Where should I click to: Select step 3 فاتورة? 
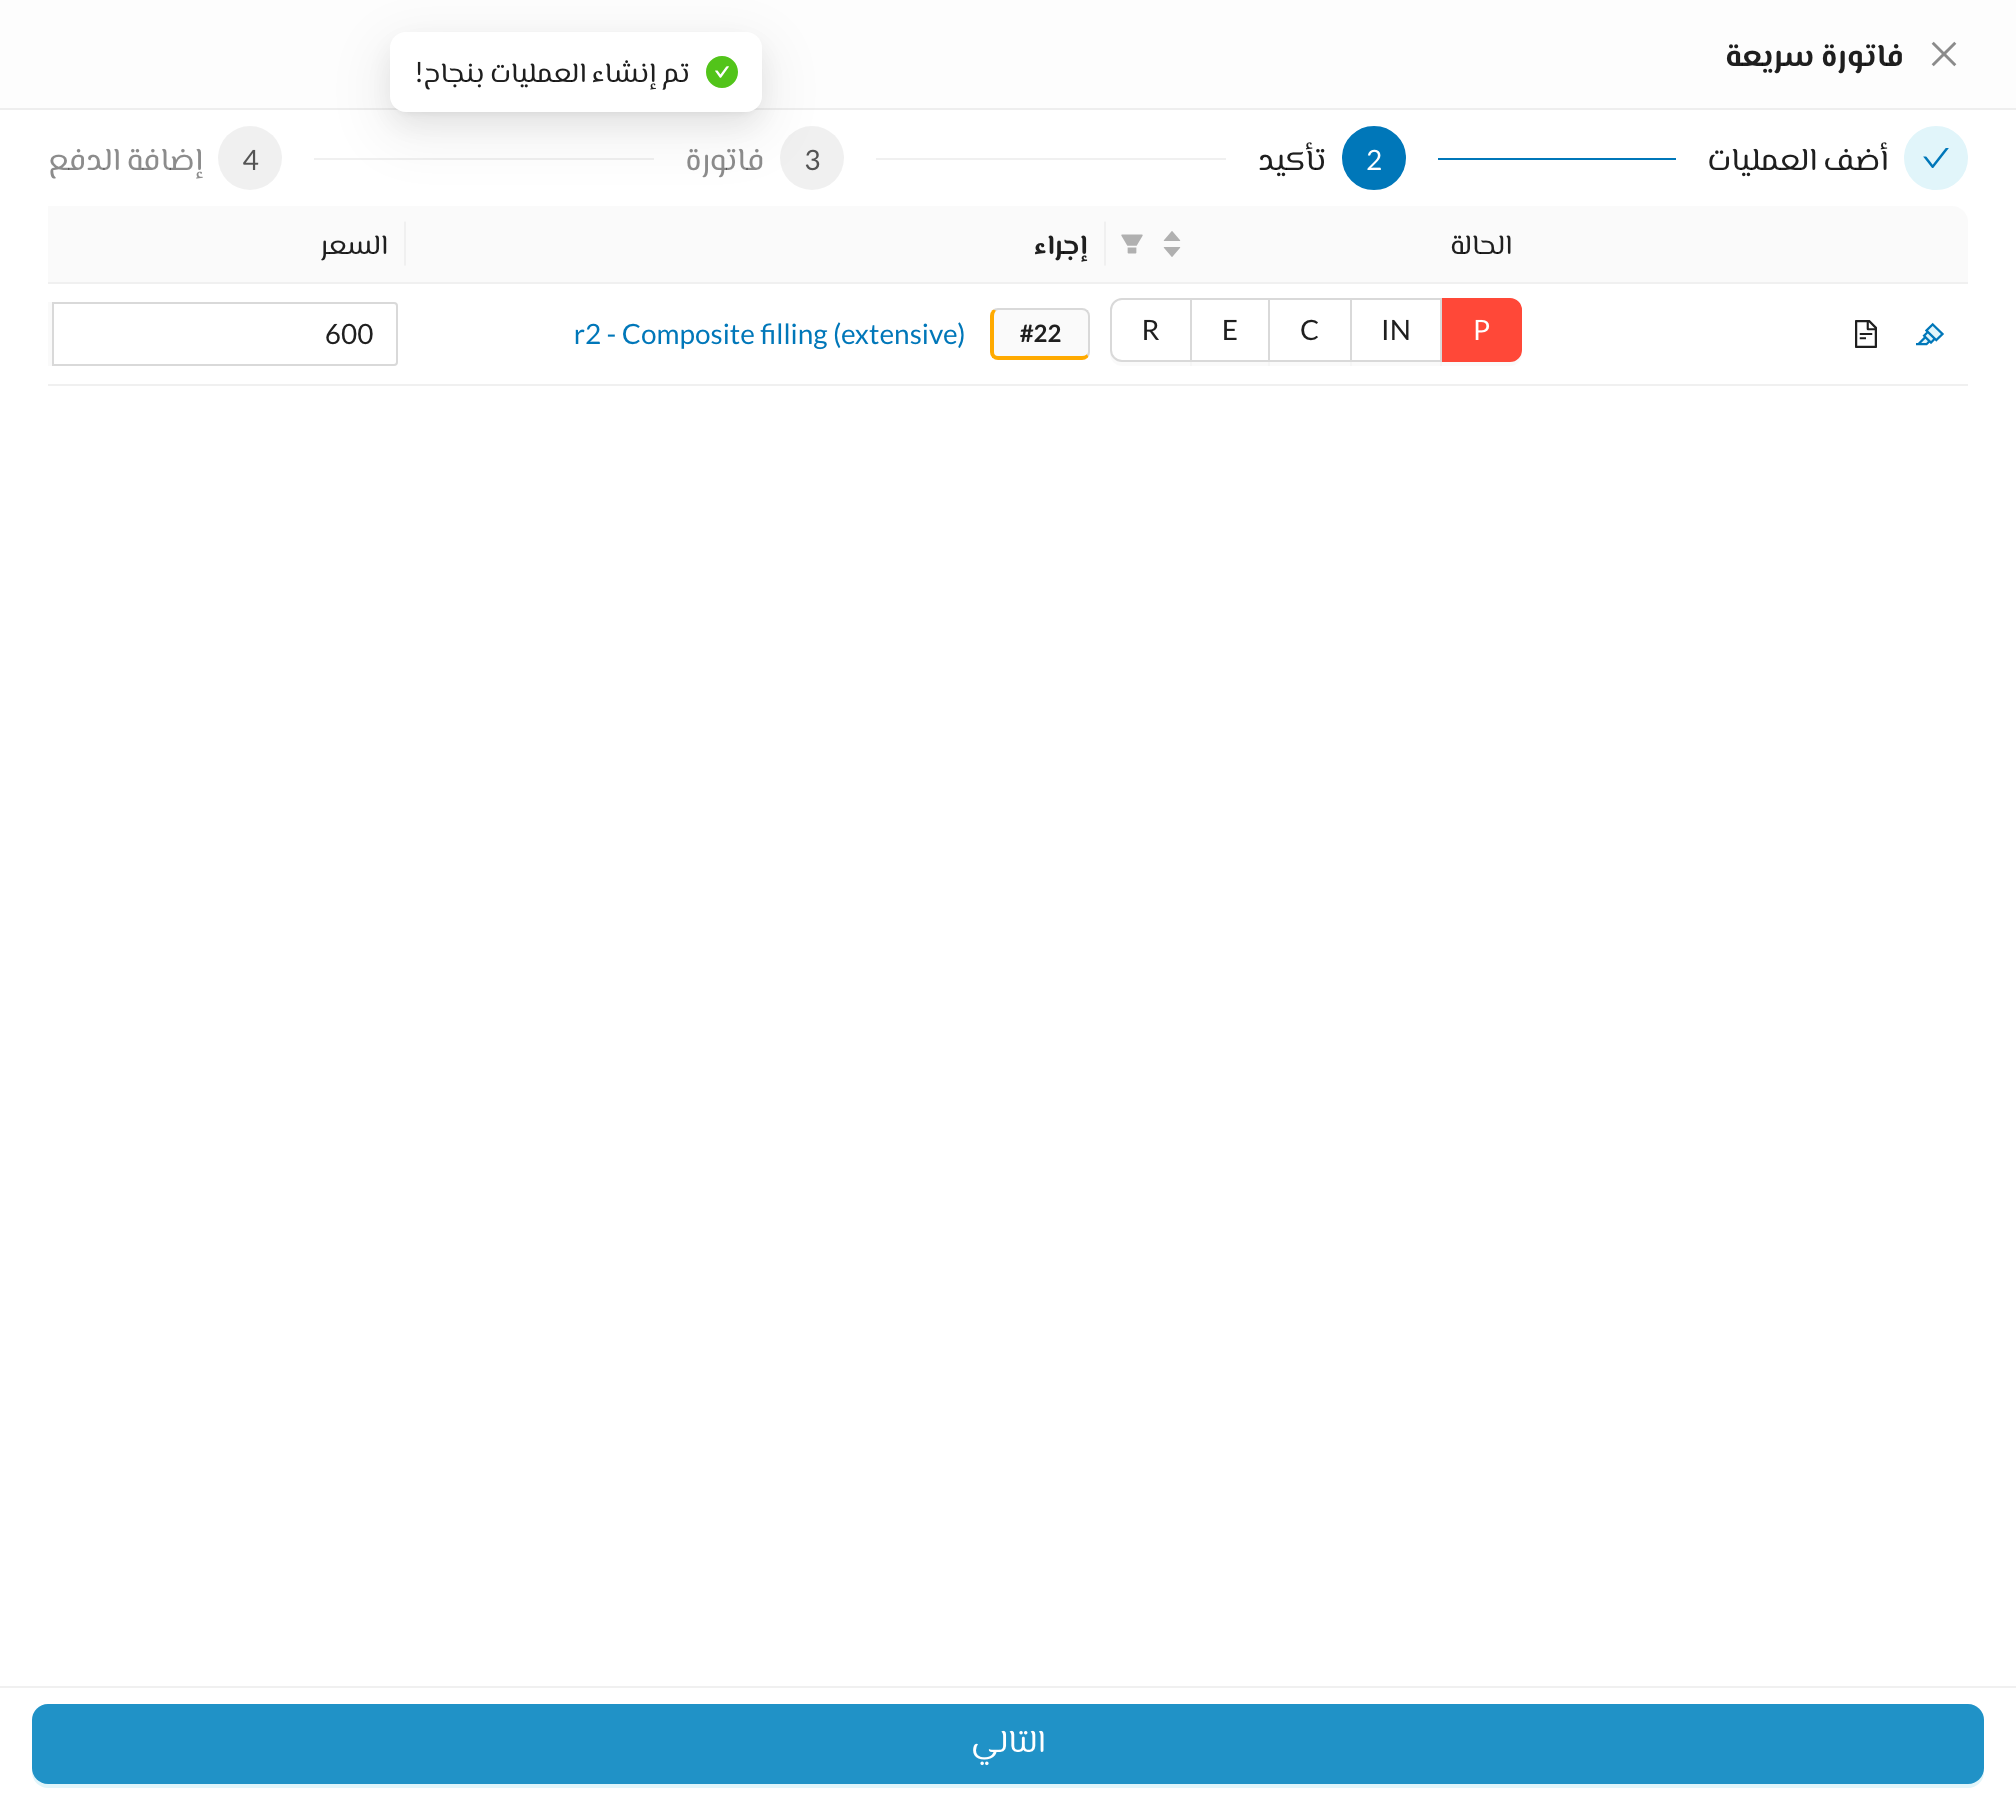(764, 158)
